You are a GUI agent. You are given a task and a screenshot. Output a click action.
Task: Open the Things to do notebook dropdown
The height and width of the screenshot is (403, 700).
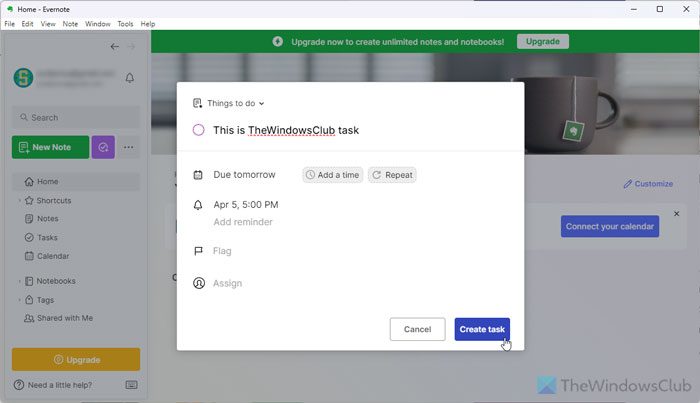[236, 103]
